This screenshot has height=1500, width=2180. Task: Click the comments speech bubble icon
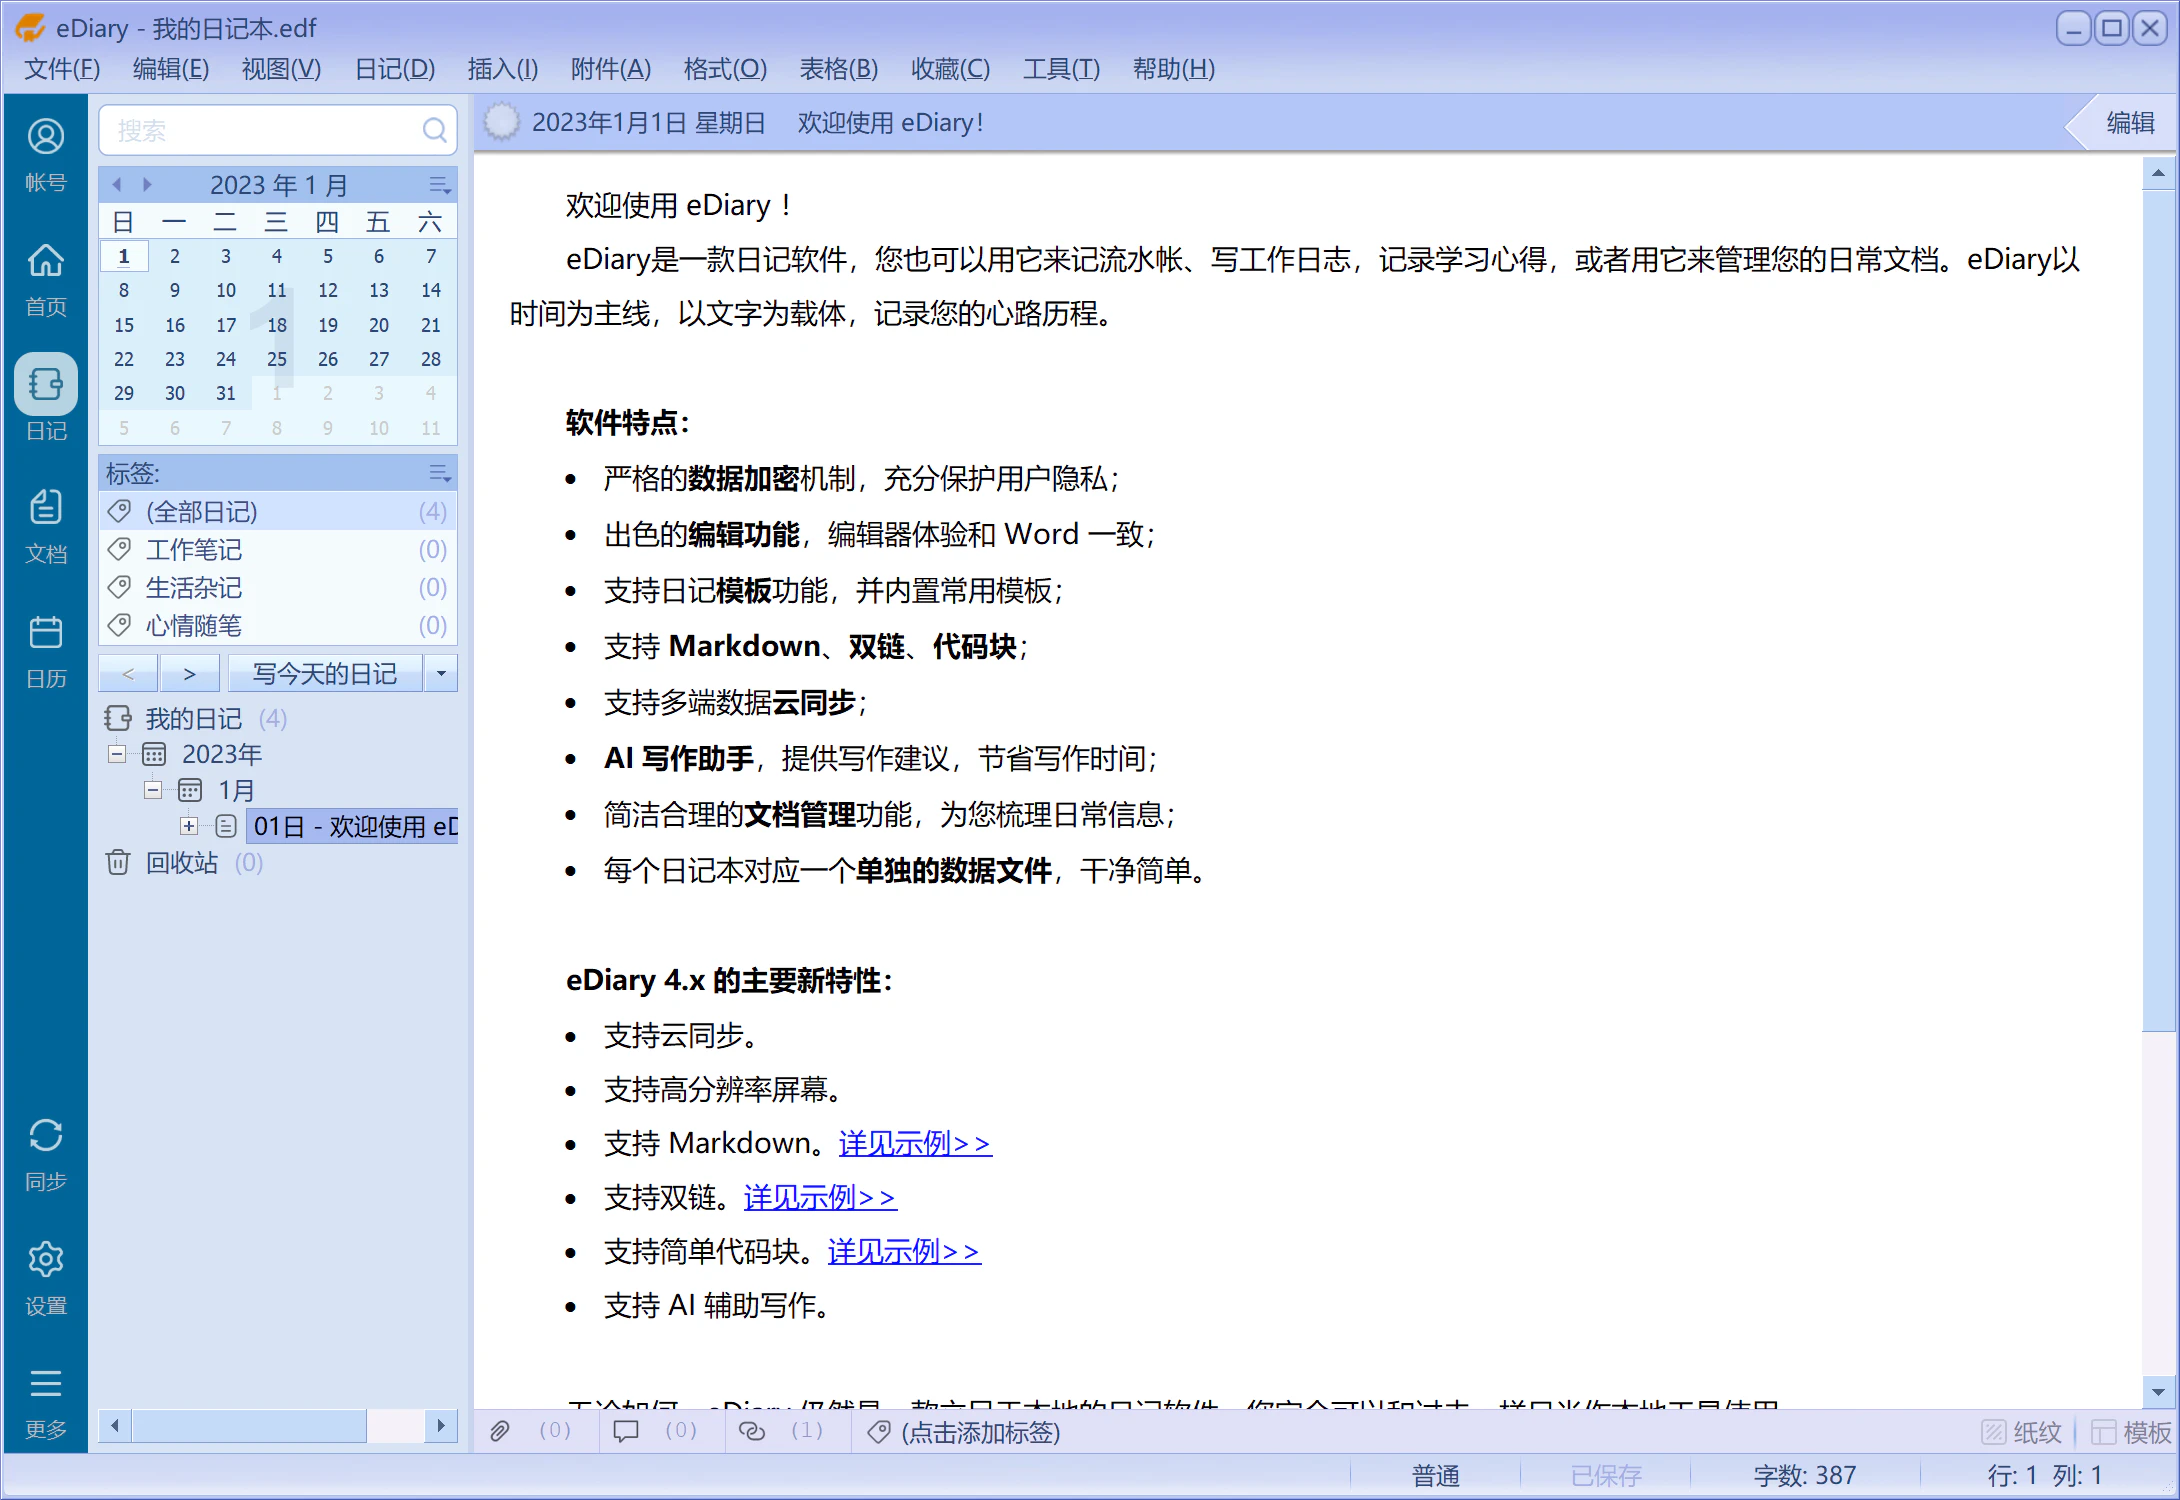626,1431
